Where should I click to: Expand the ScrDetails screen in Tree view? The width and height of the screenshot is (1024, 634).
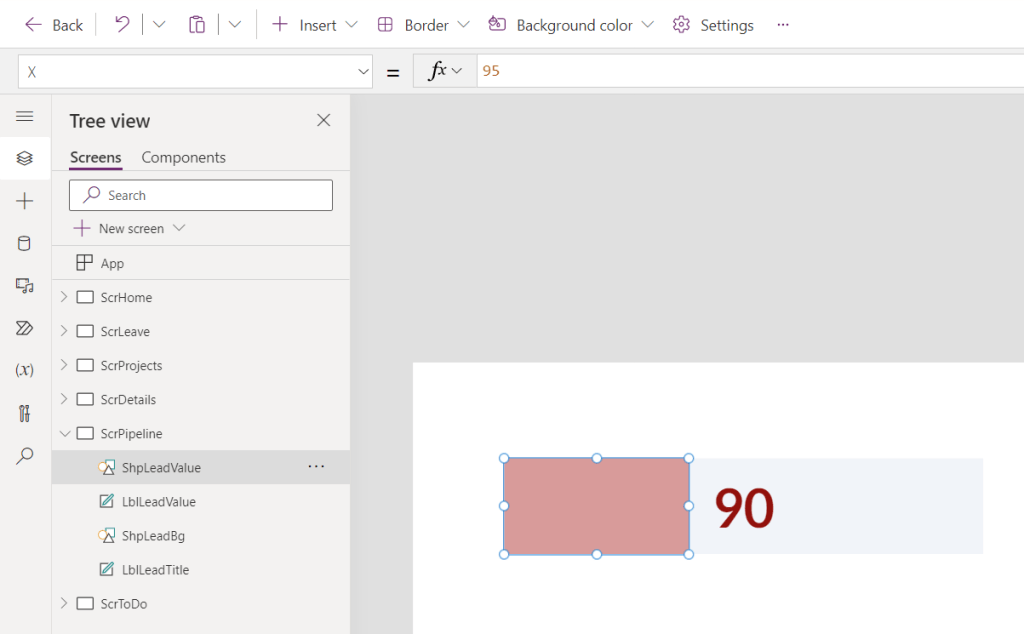[63, 399]
